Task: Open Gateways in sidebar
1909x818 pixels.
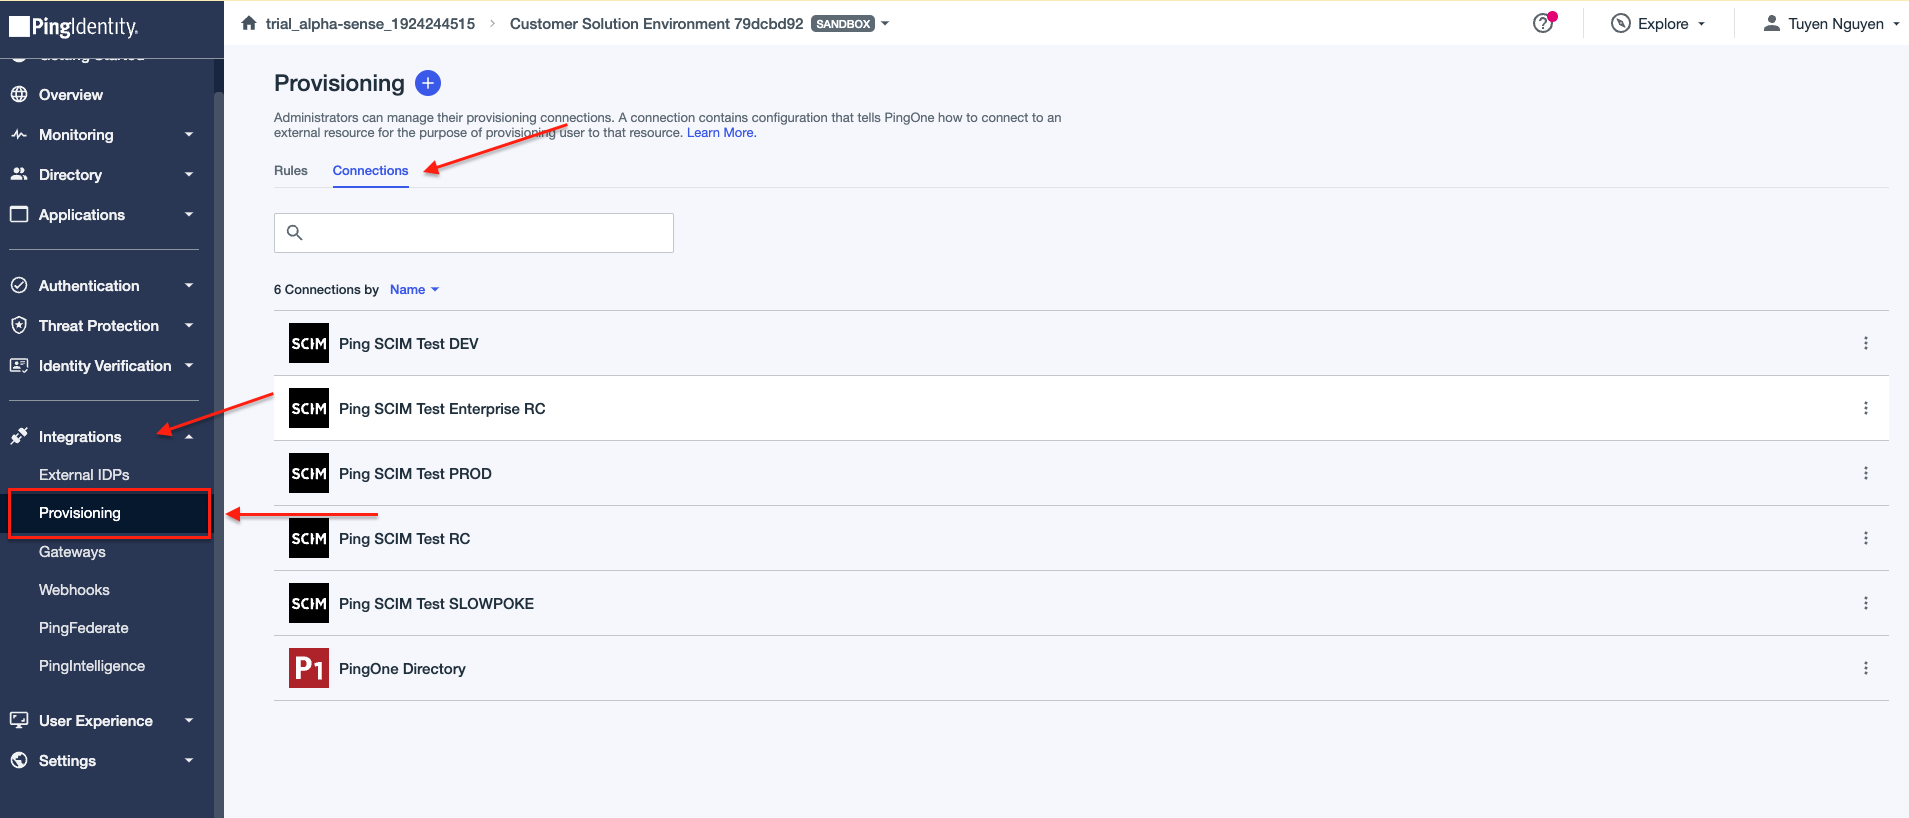Action: [x=72, y=551]
